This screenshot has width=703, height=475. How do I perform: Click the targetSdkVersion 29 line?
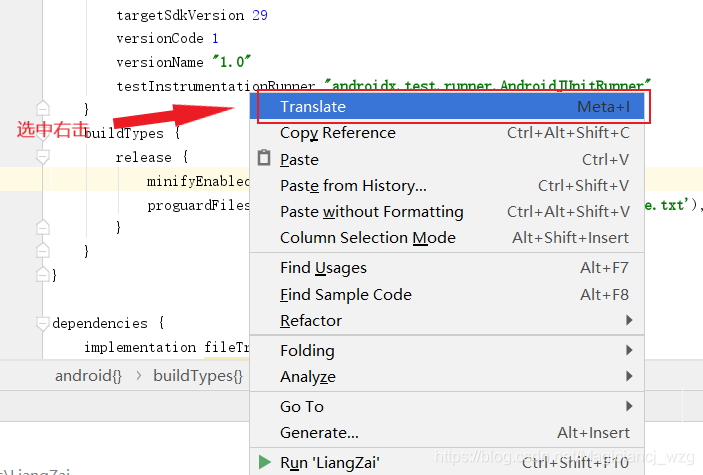pyautogui.click(x=192, y=15)
